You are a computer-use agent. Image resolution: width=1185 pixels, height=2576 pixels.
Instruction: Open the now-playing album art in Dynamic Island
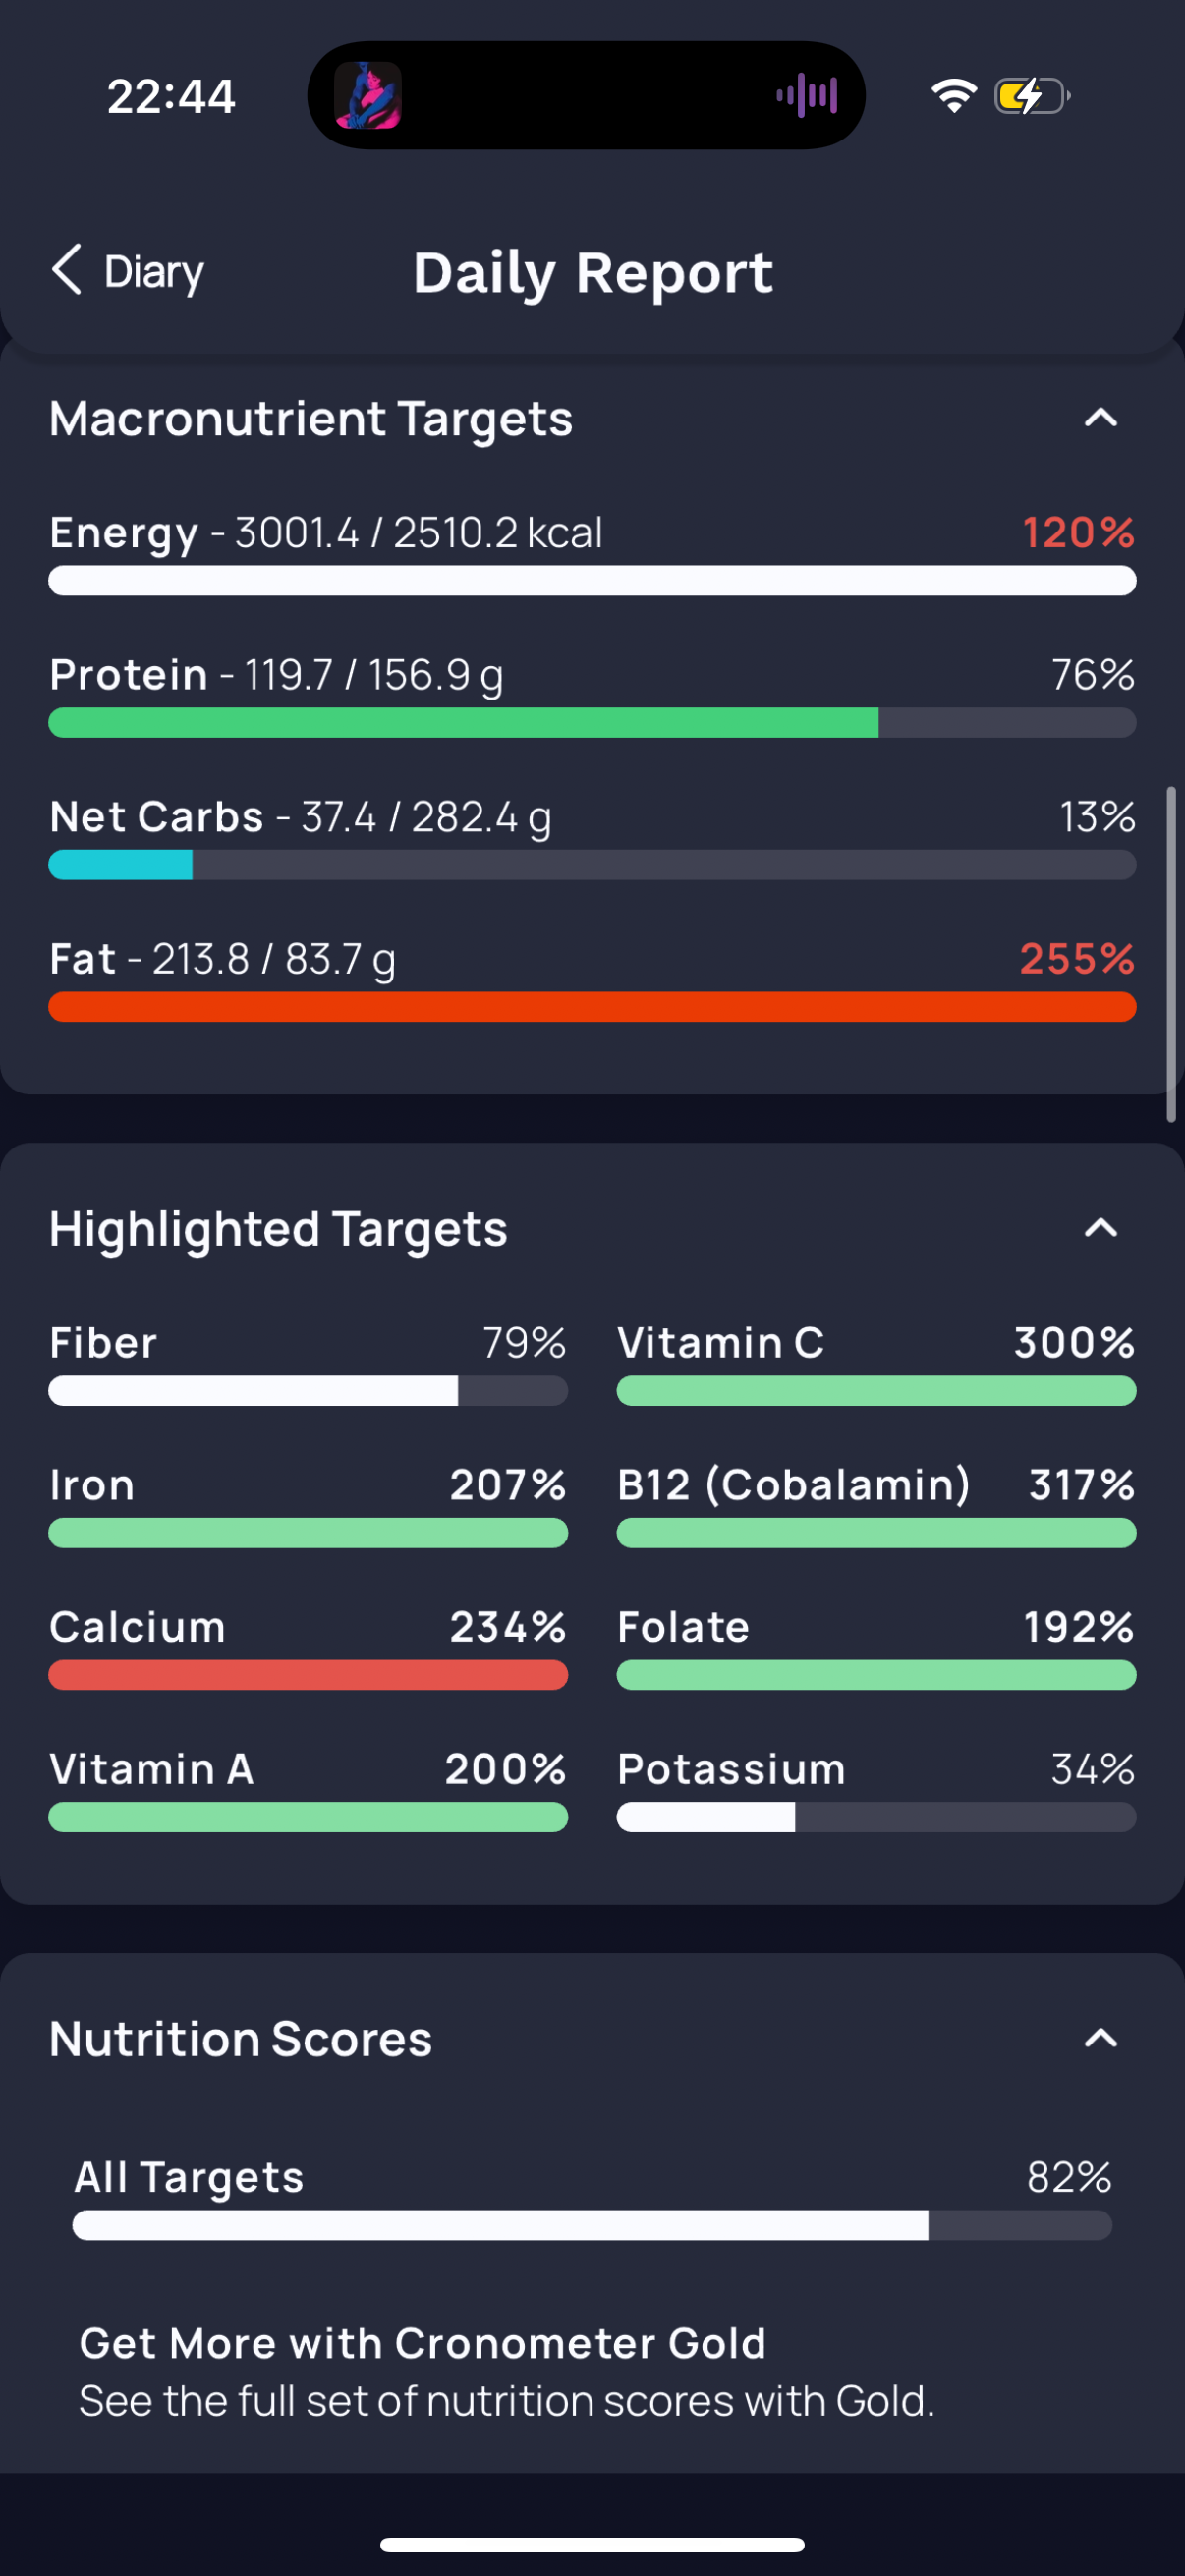point(368,96)
